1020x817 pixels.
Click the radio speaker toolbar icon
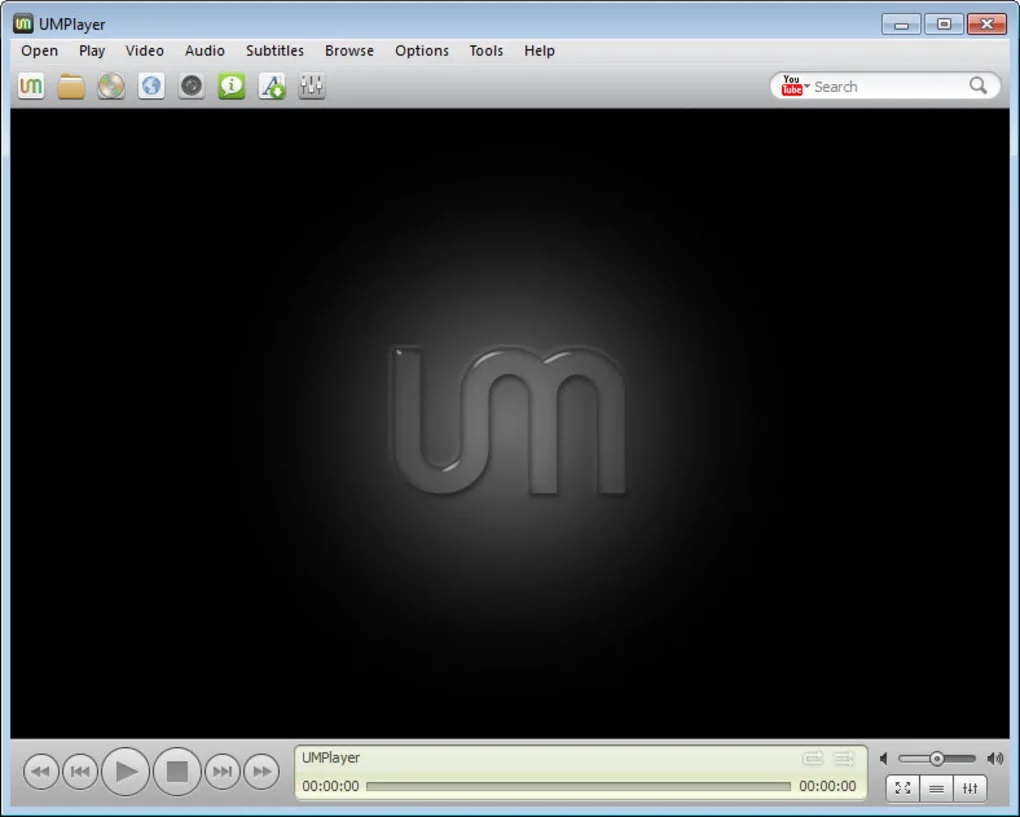[x=191, y=86]
